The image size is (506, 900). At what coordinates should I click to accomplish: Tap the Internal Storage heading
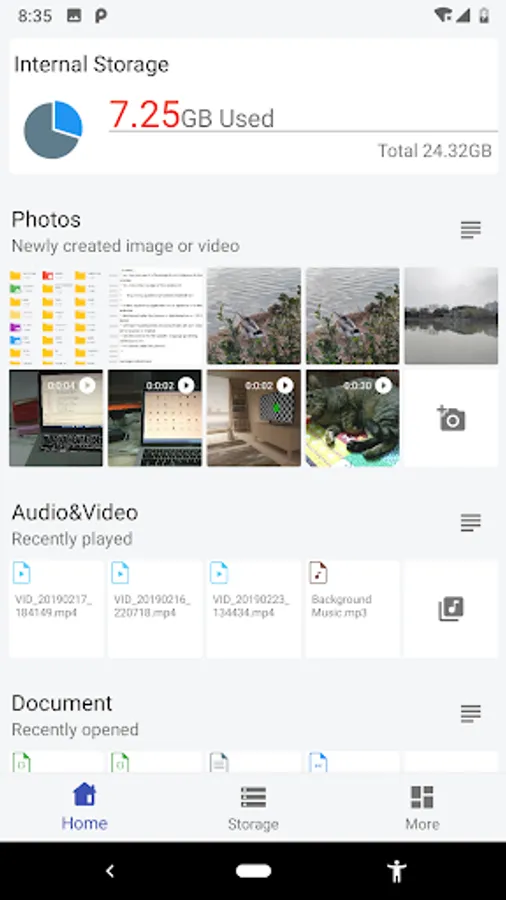[x=91, y=64]
